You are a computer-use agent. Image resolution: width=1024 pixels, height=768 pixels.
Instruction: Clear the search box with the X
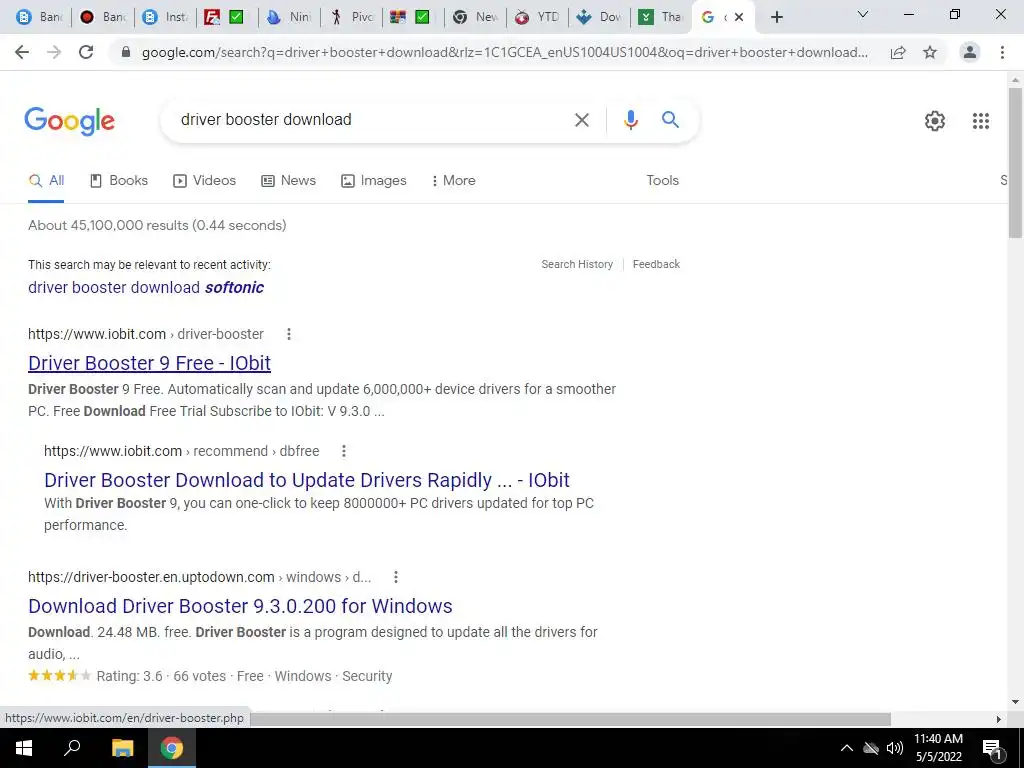tap(581, 120)
